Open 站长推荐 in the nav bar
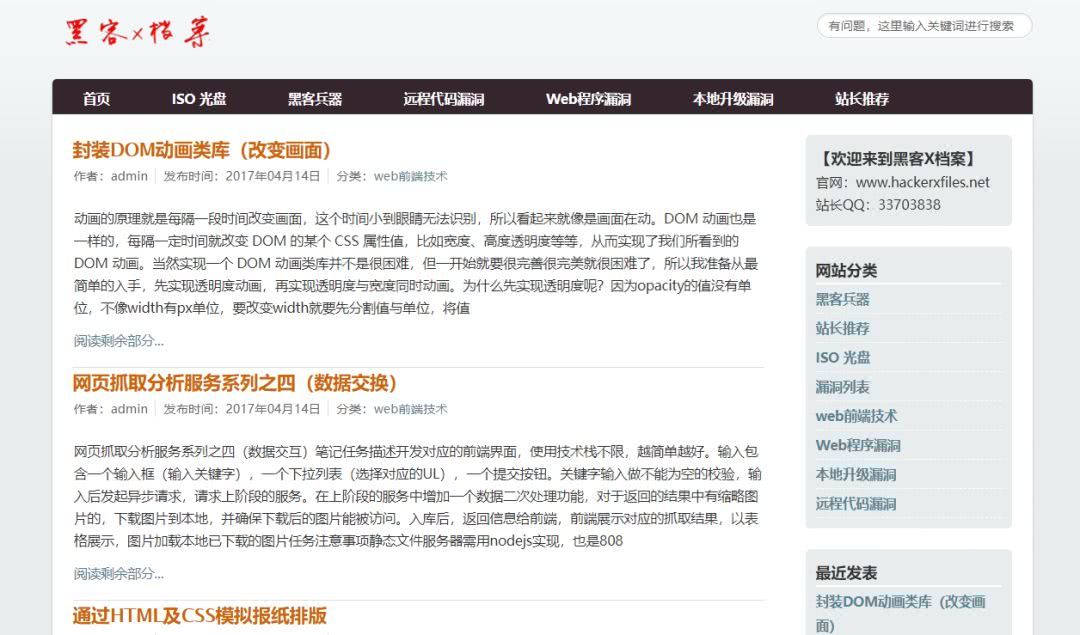Viewport: 1080px width, 635px height. tap(862, 98)
